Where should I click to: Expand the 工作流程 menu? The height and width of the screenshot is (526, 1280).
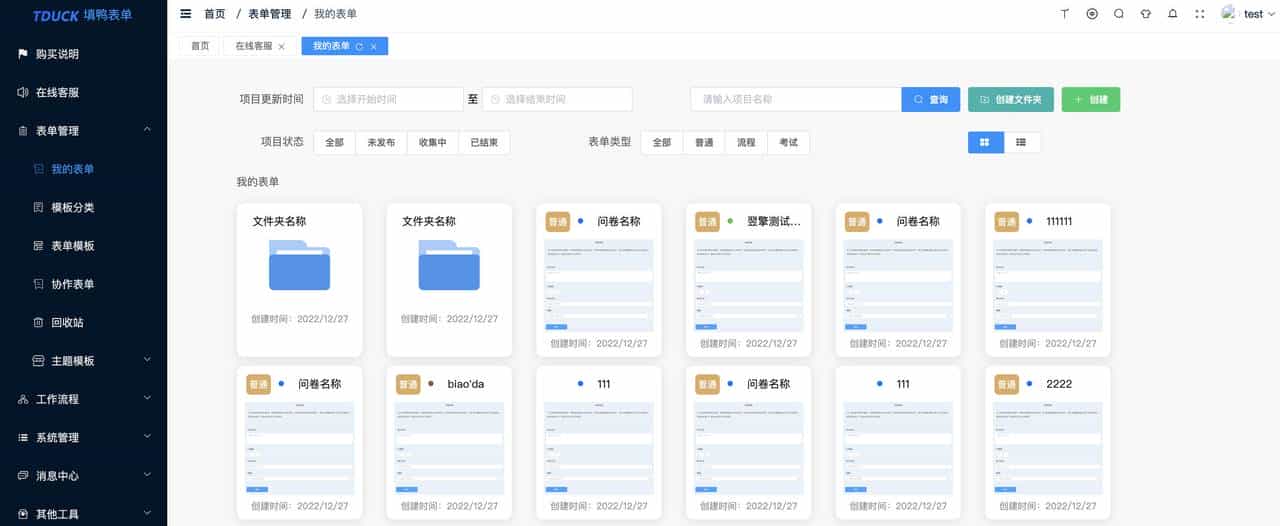pyautogui.click(x=147, y=399)
